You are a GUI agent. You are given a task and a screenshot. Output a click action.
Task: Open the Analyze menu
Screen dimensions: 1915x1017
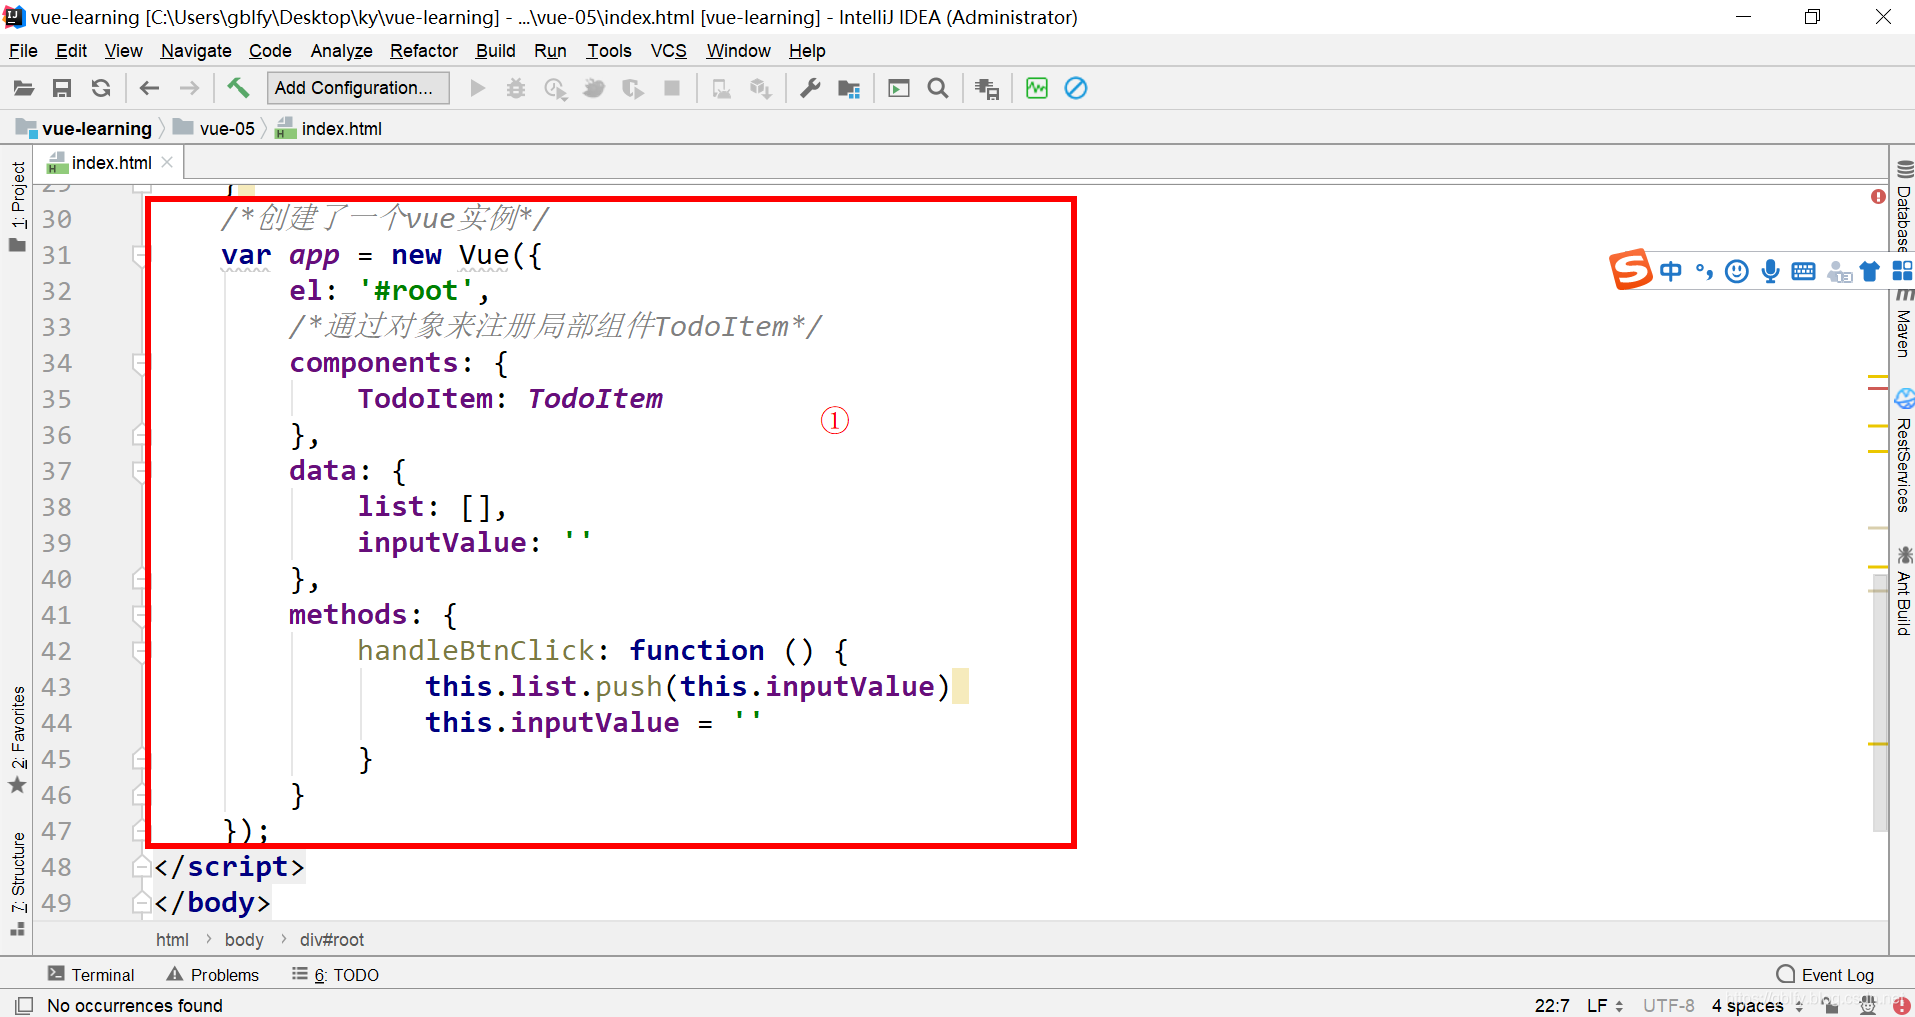coord(341,51)
